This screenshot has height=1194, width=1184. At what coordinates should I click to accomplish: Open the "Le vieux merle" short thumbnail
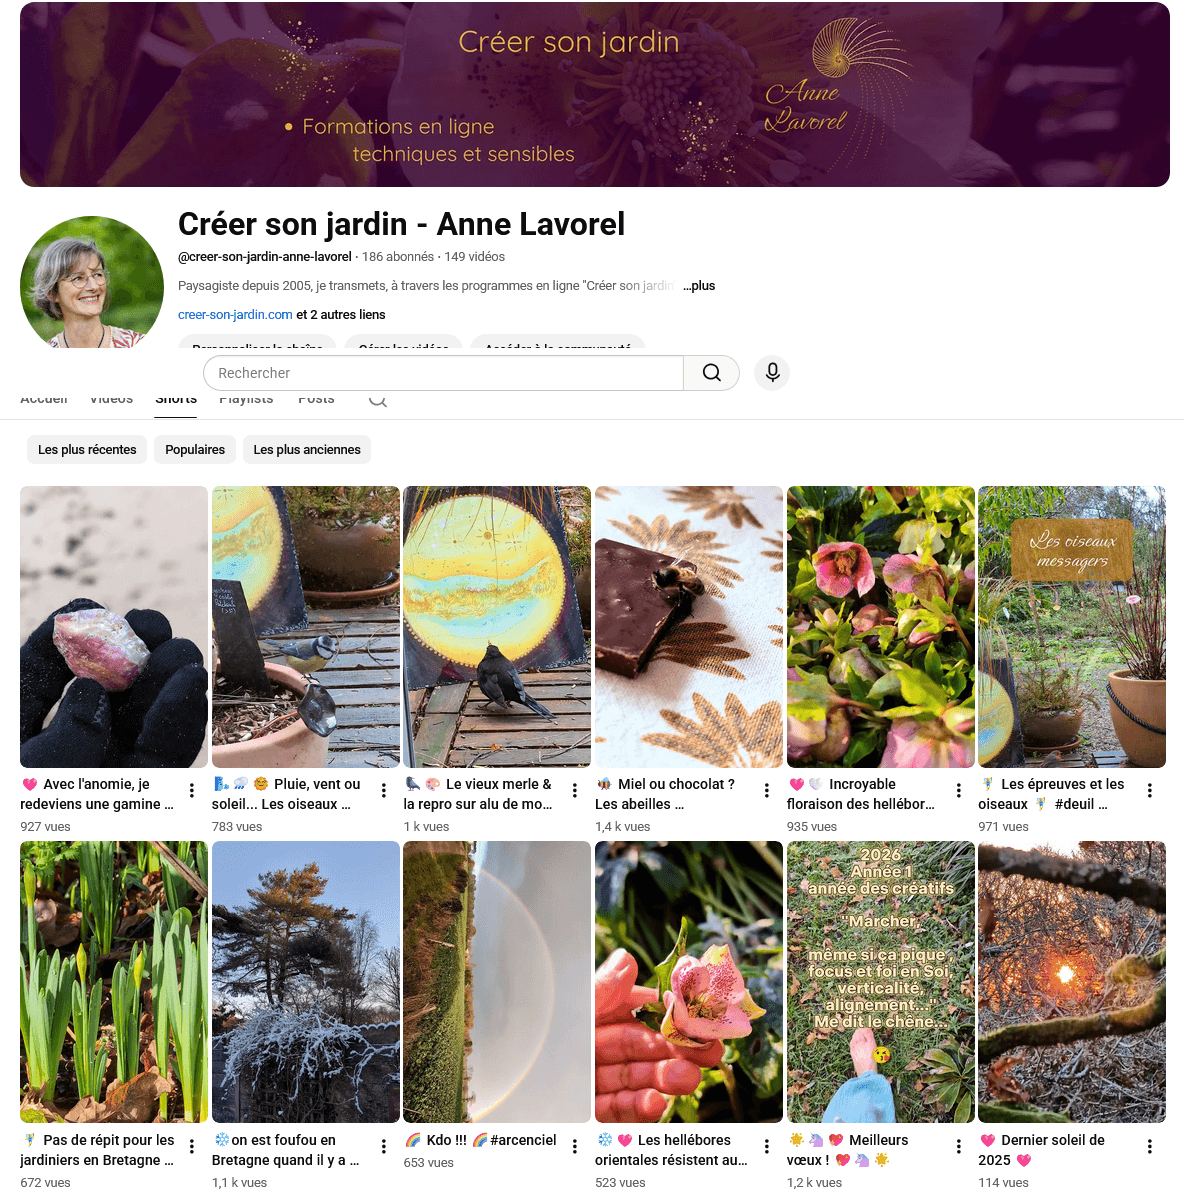coord(497,627)
